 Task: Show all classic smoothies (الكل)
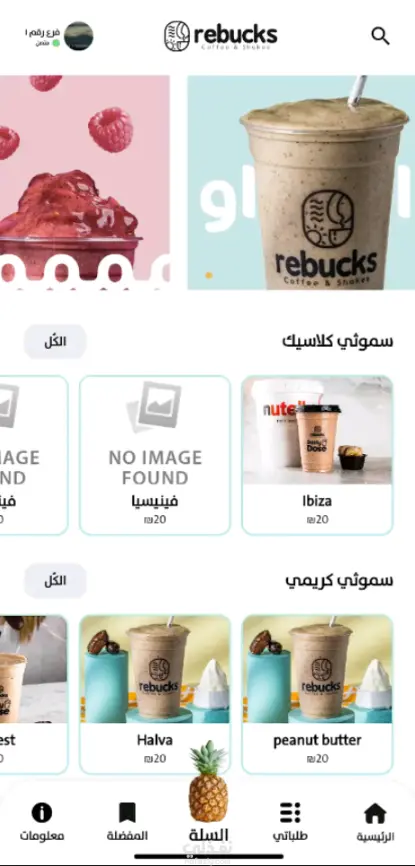(55, 341)
